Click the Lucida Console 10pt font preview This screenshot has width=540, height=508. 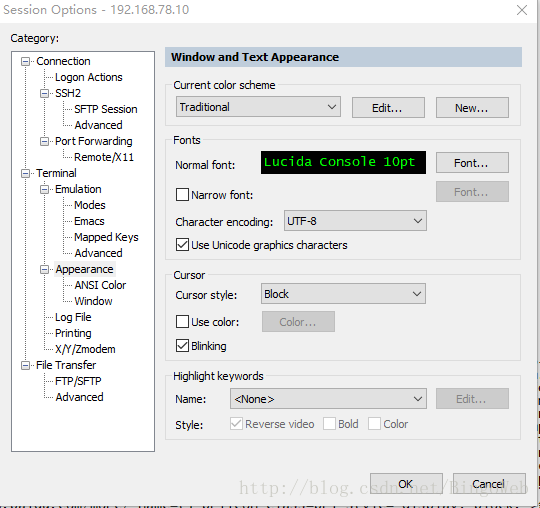coord(343,162)
